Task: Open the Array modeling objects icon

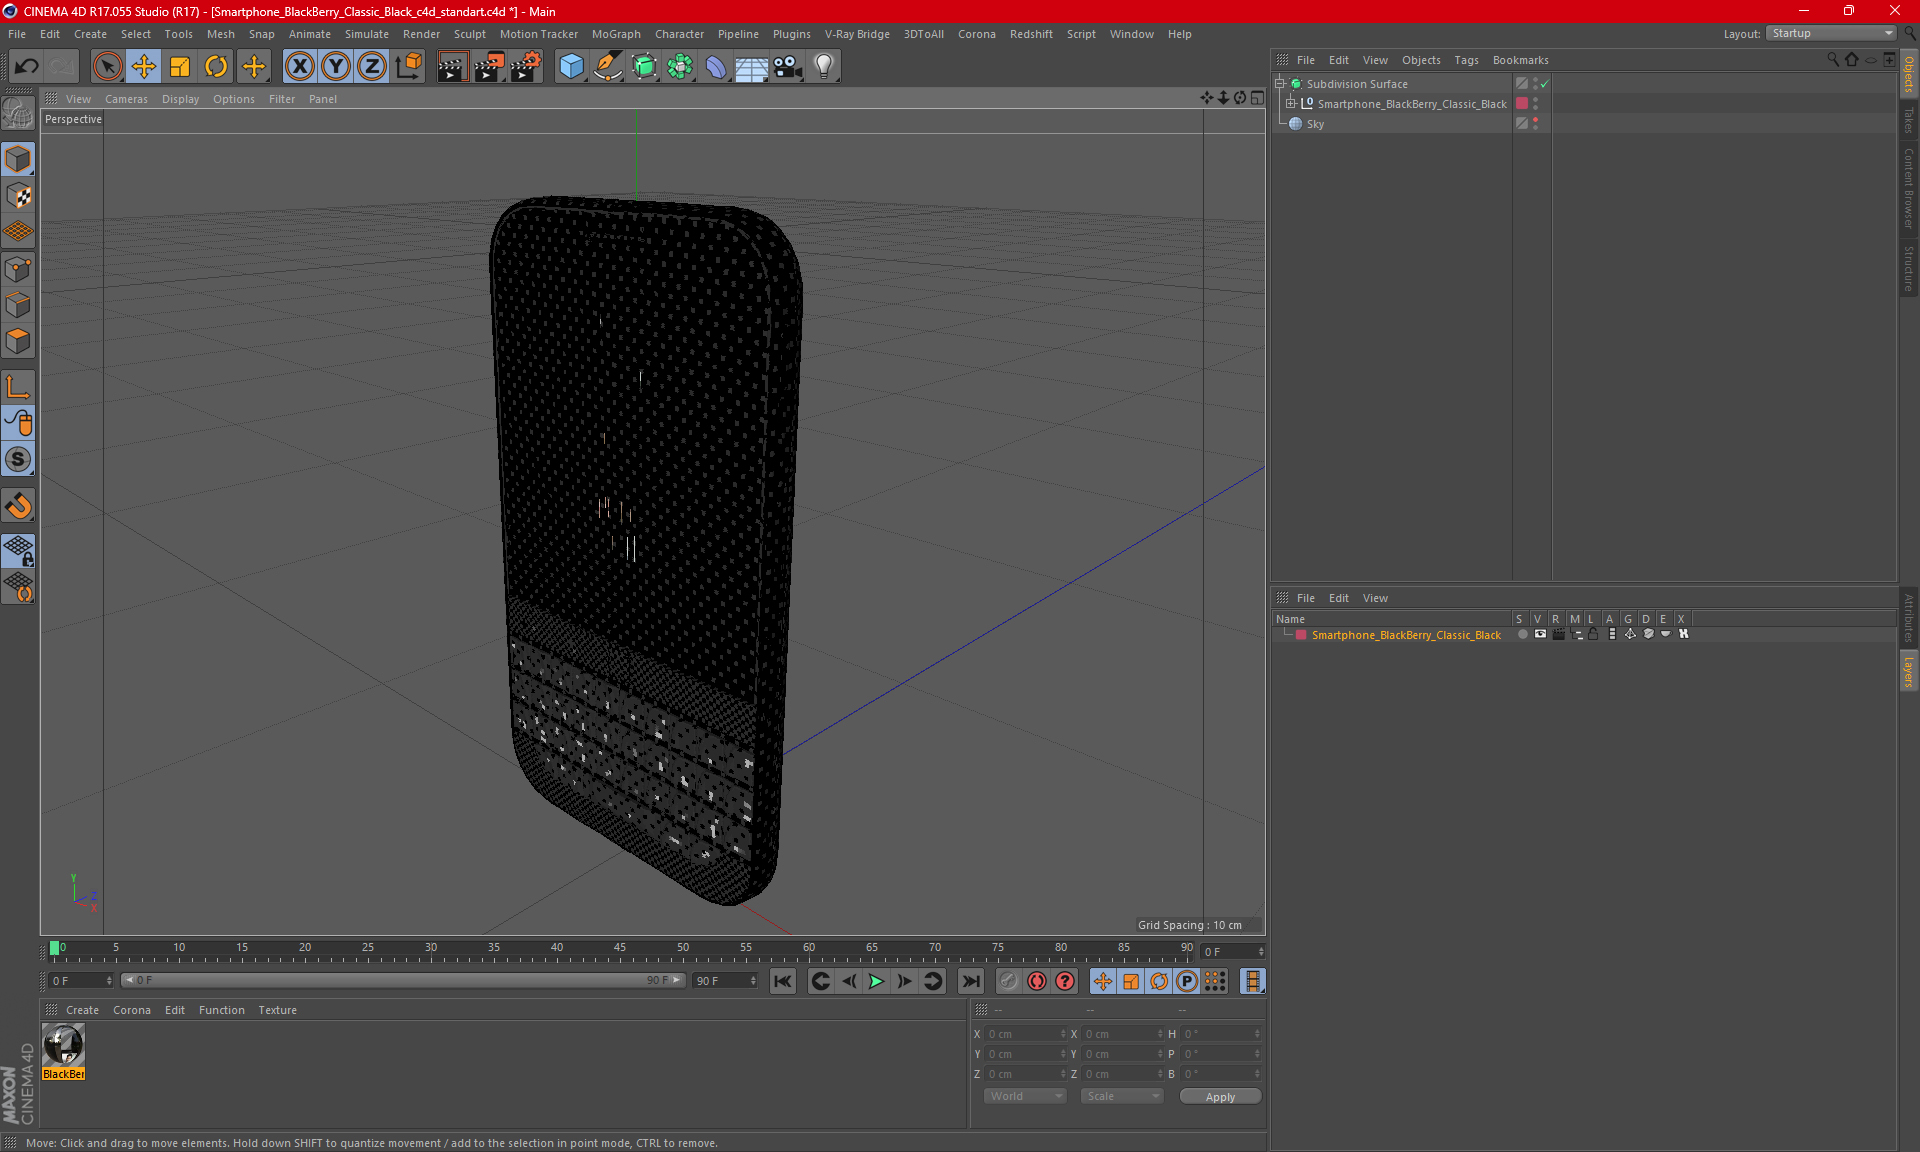Action: point(680,66)
